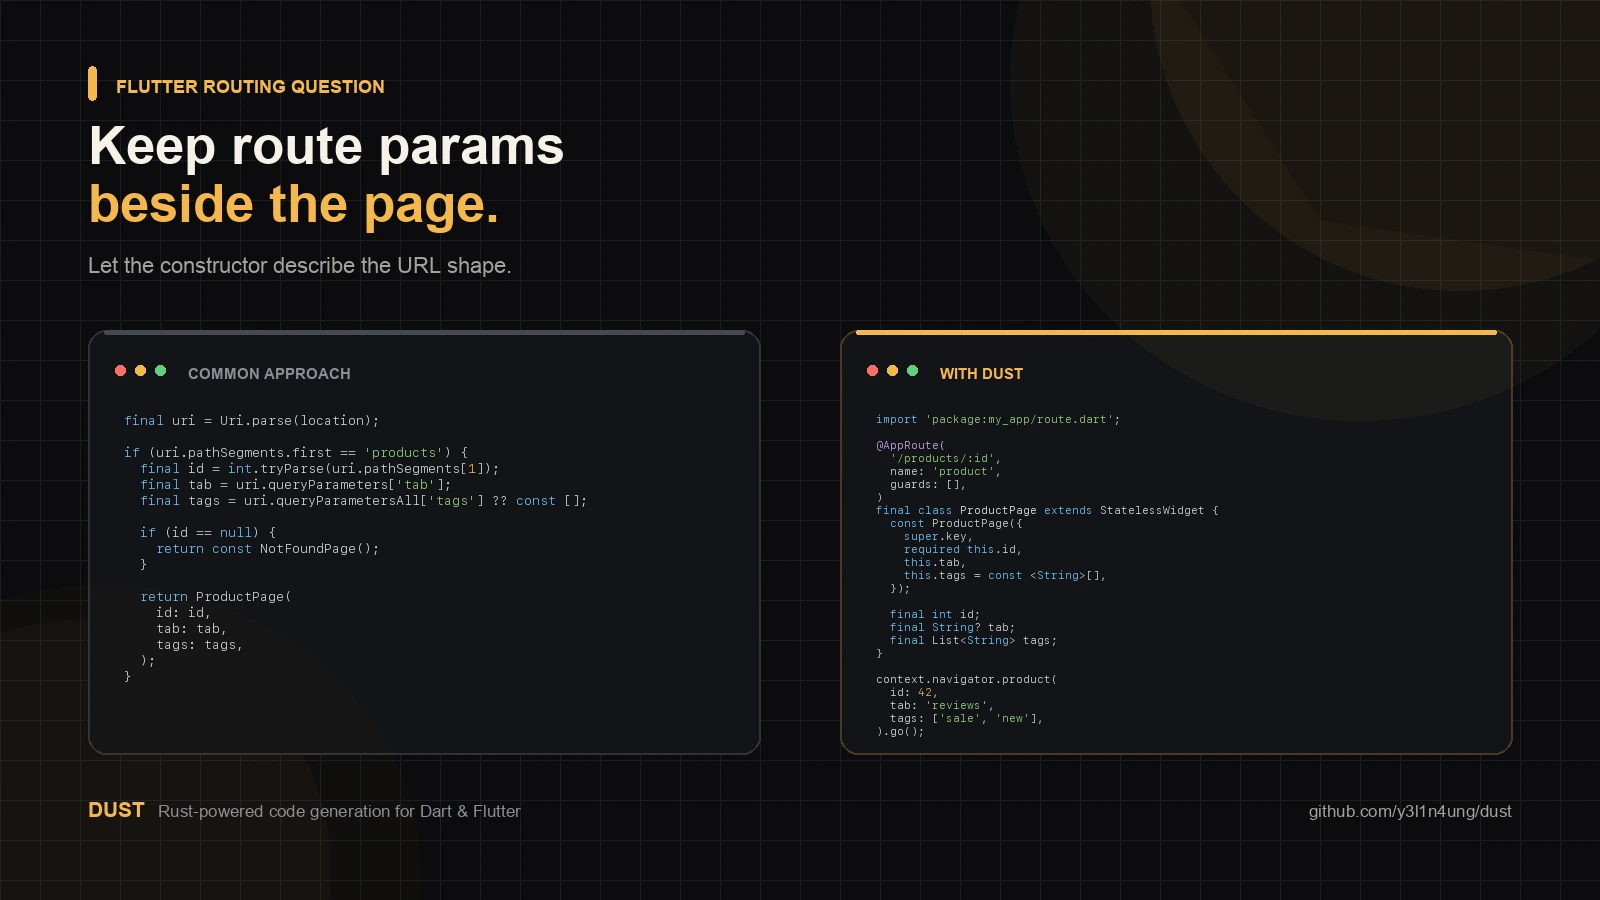
Task: Click the '@AppRoute(' annotation line
Action: pyautogui.click(x=910, y=446)
